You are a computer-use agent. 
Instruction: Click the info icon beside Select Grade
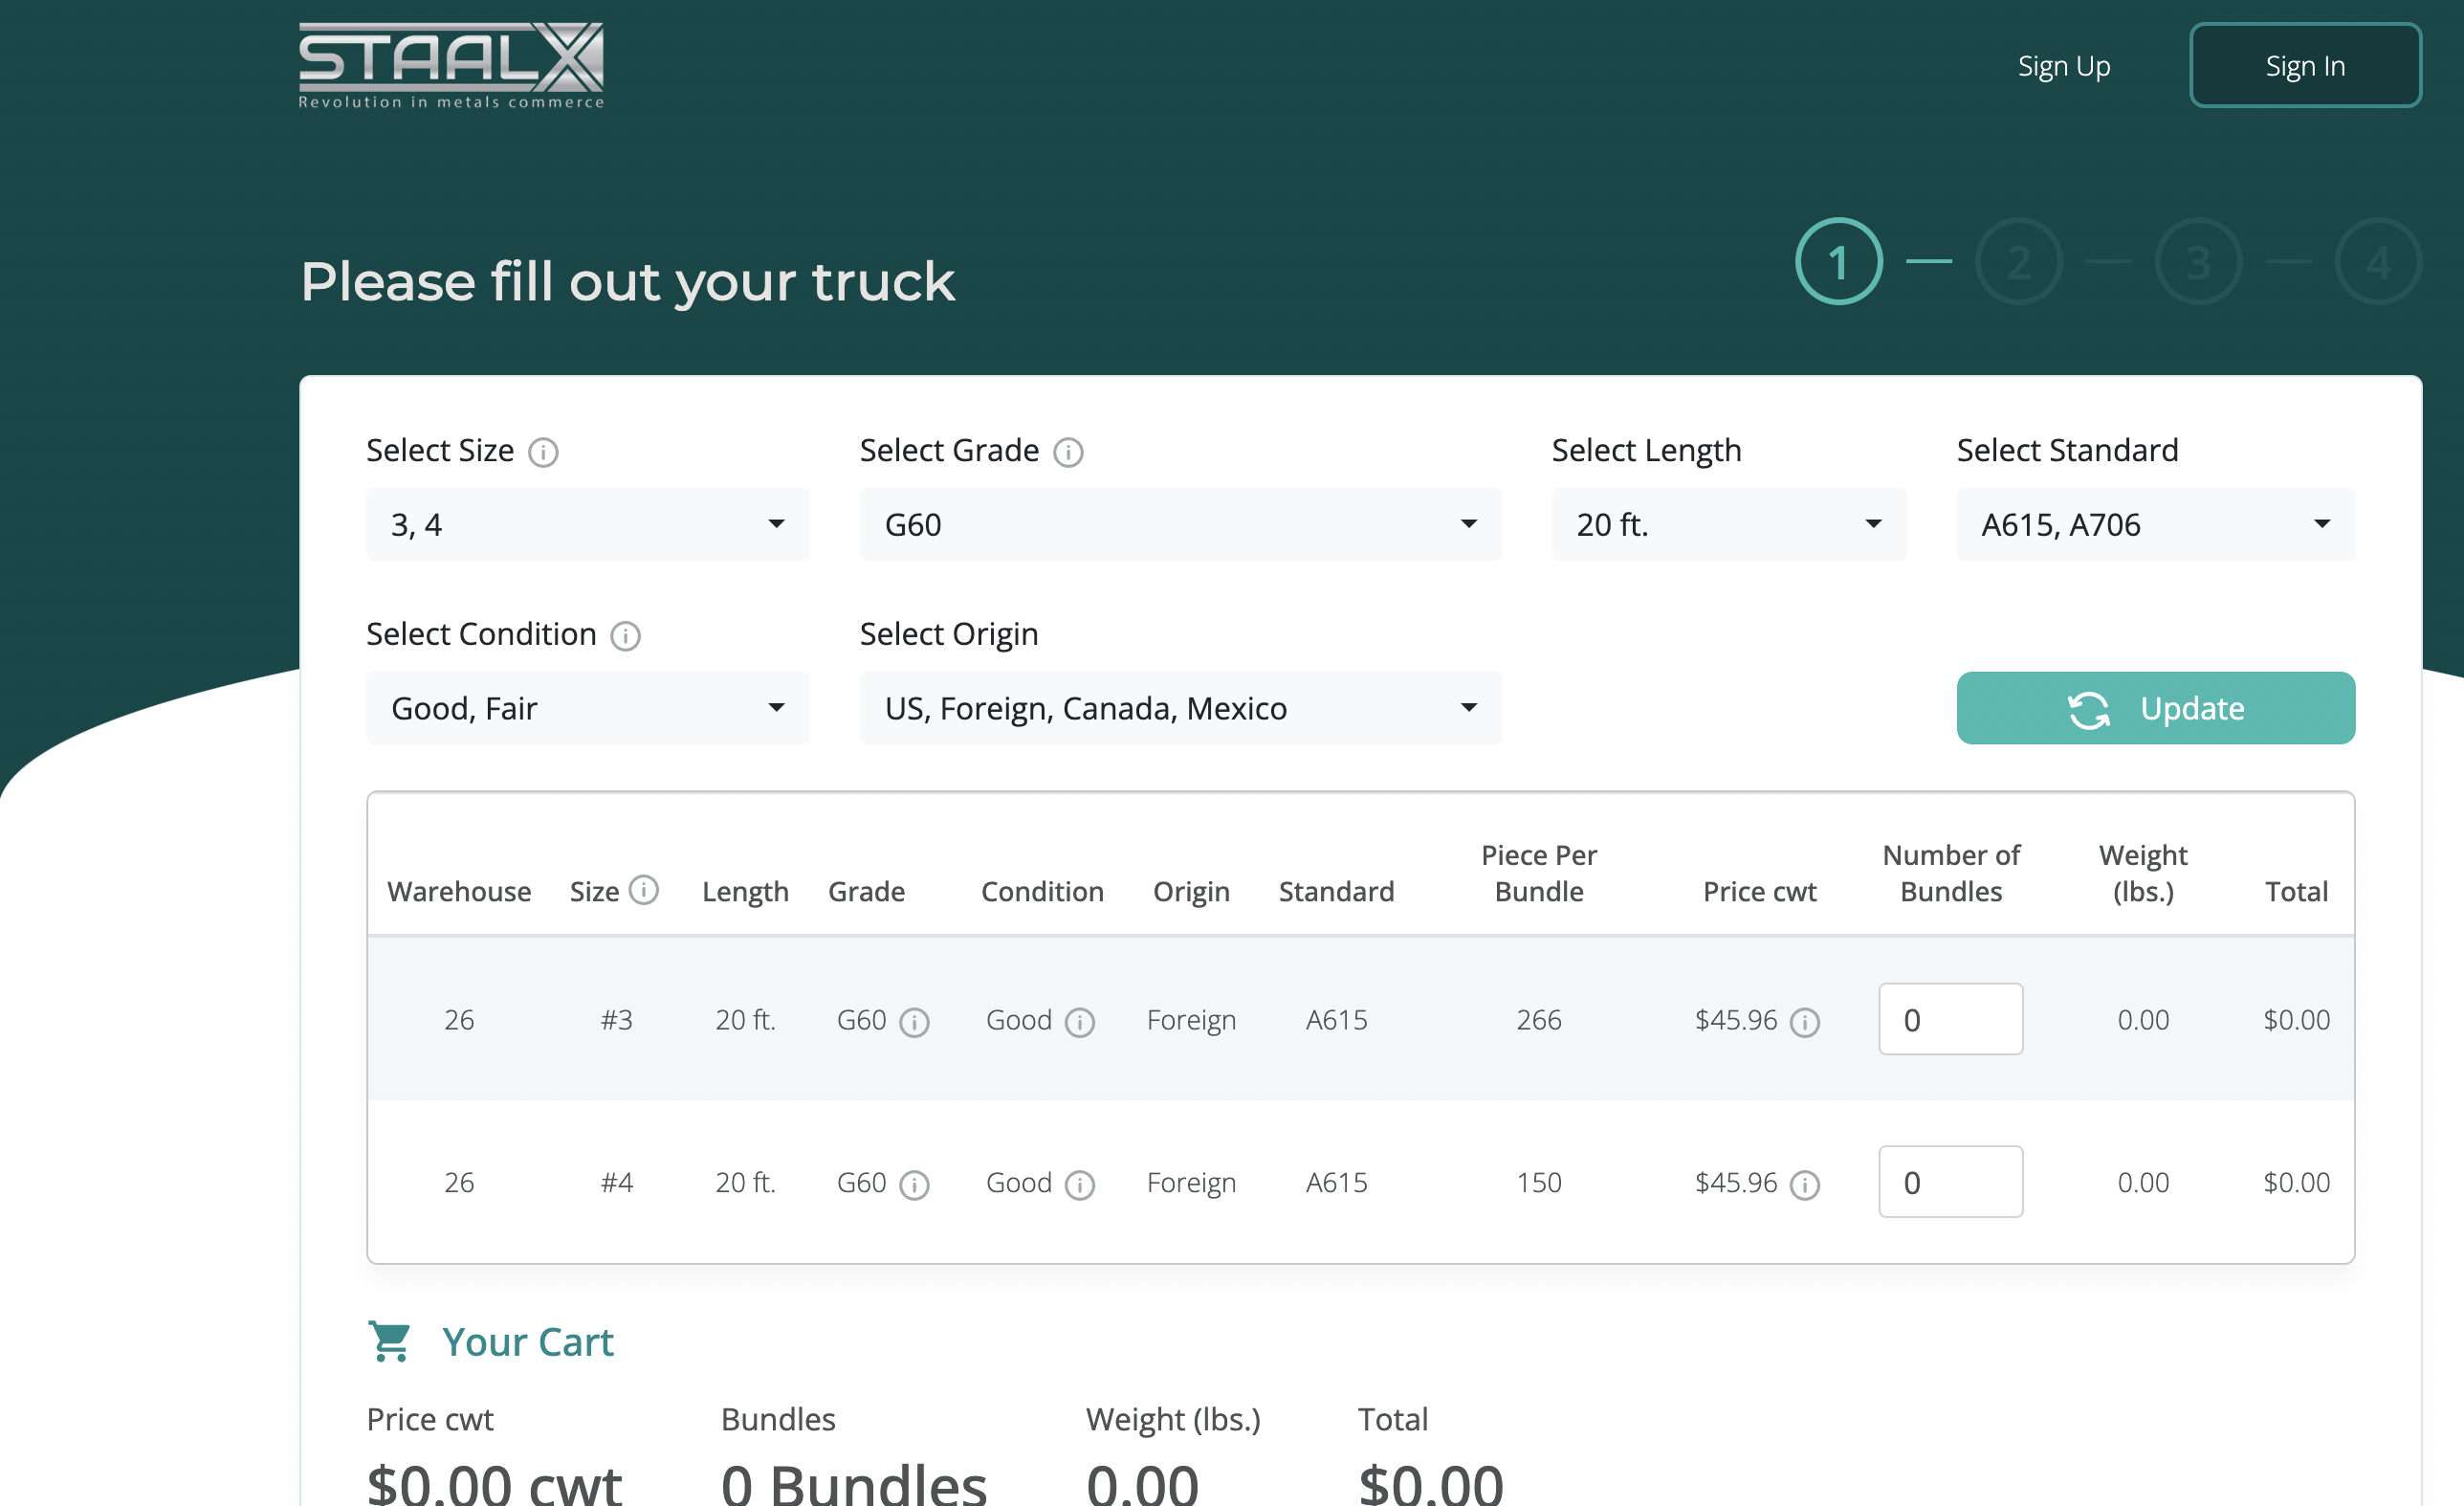pyautogui.click(x=1068, y=453)
